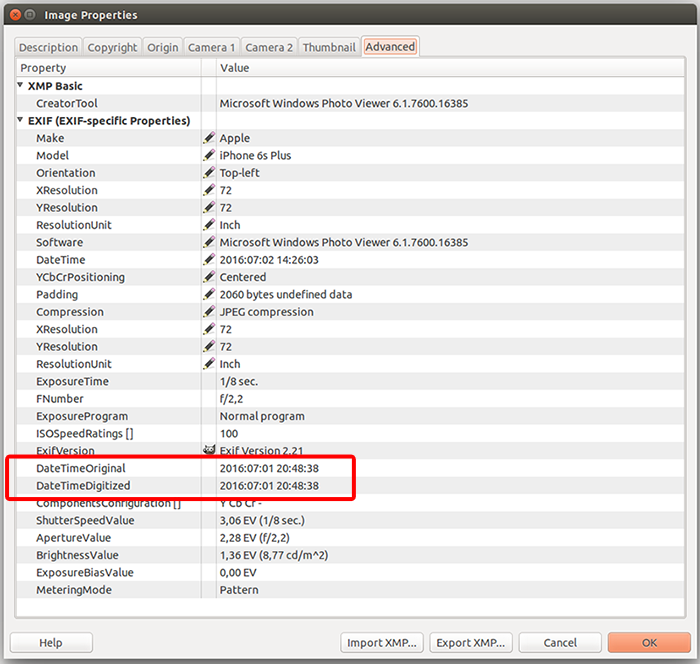The image size is (700, 664).
Task: Click the Export XMP... button
Action: point(470,642)
